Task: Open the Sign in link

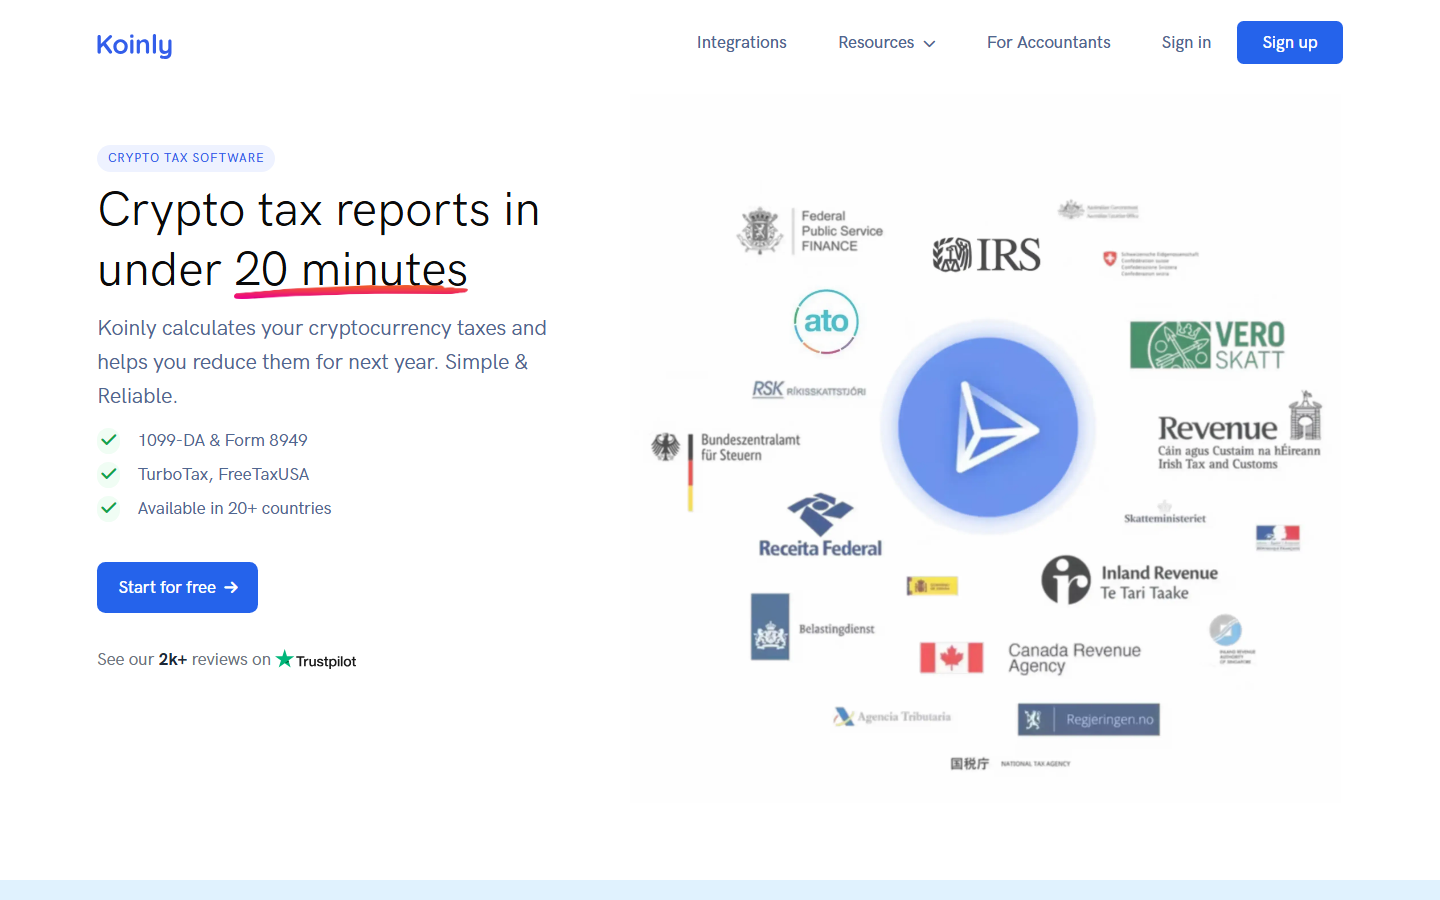Action: click(x=1186, y=42)
